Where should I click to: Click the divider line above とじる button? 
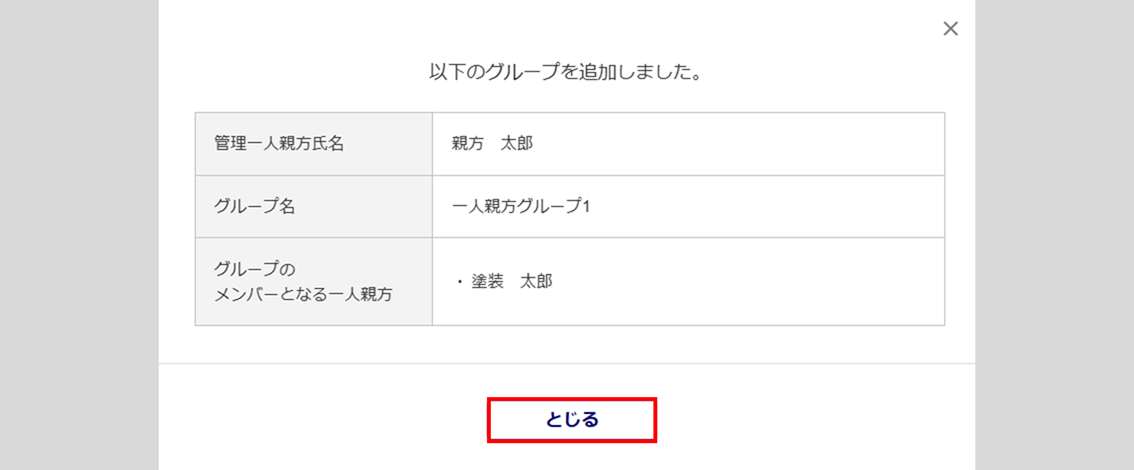(566, 363)
